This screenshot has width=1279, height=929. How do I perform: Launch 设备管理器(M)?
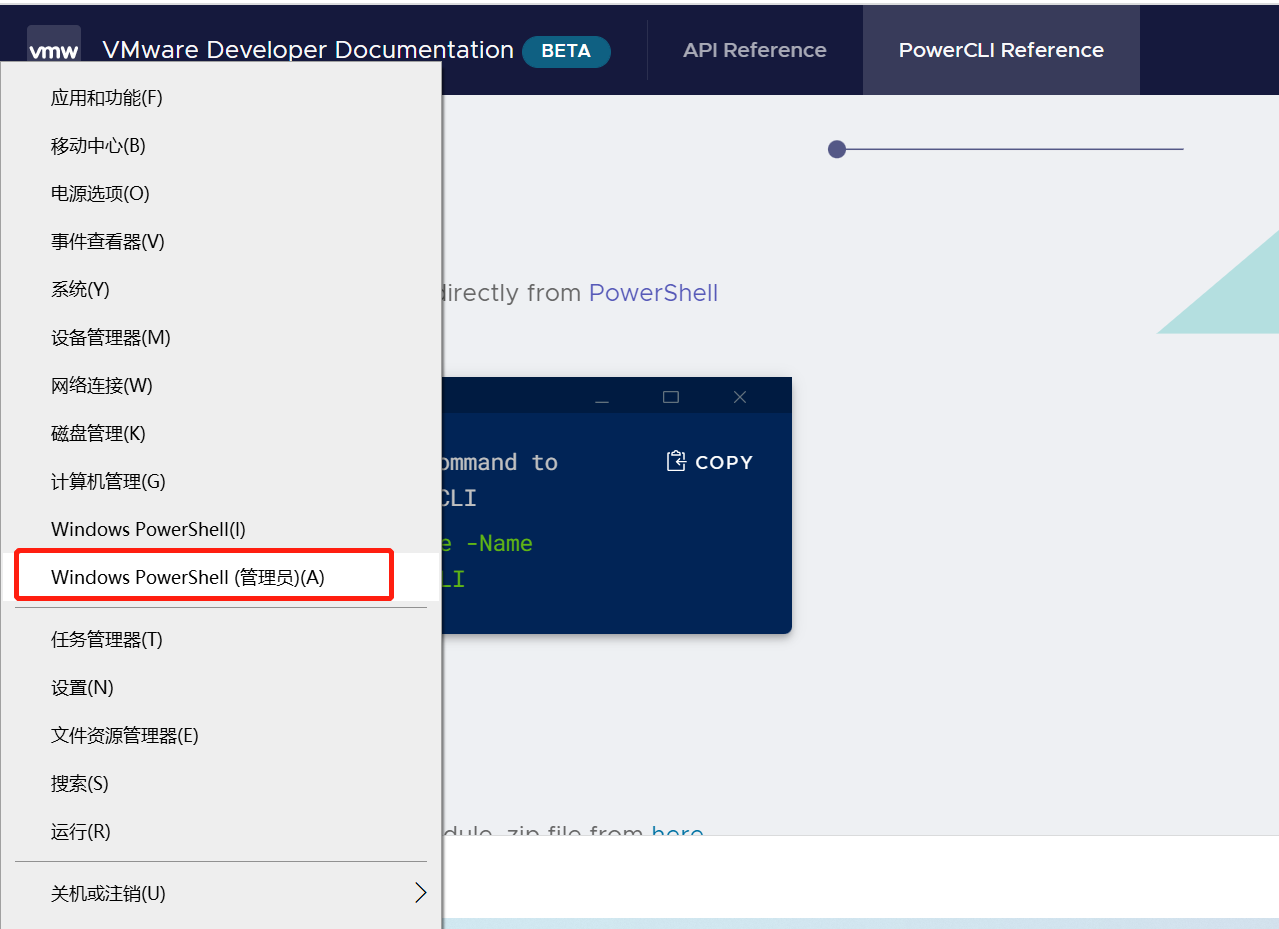(x=220, y=337)
